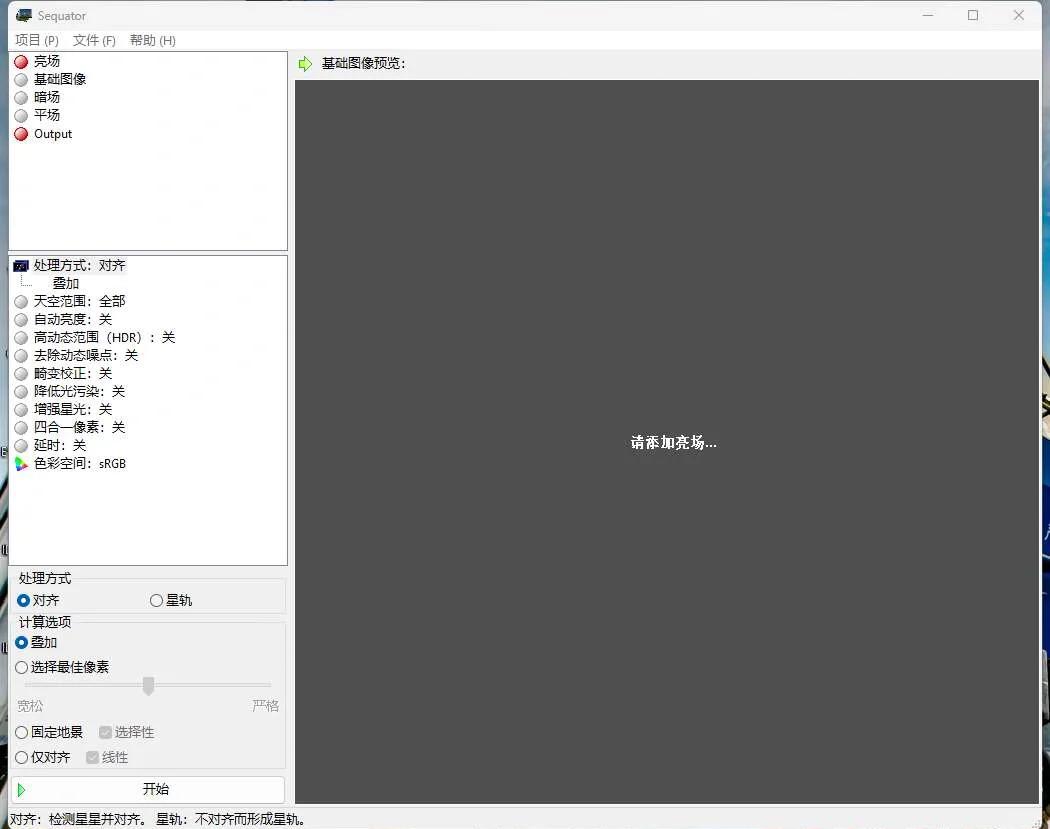Select the 平场 item in file list
This screenshot has height=829, width=1050.
[x=47, y=116]
